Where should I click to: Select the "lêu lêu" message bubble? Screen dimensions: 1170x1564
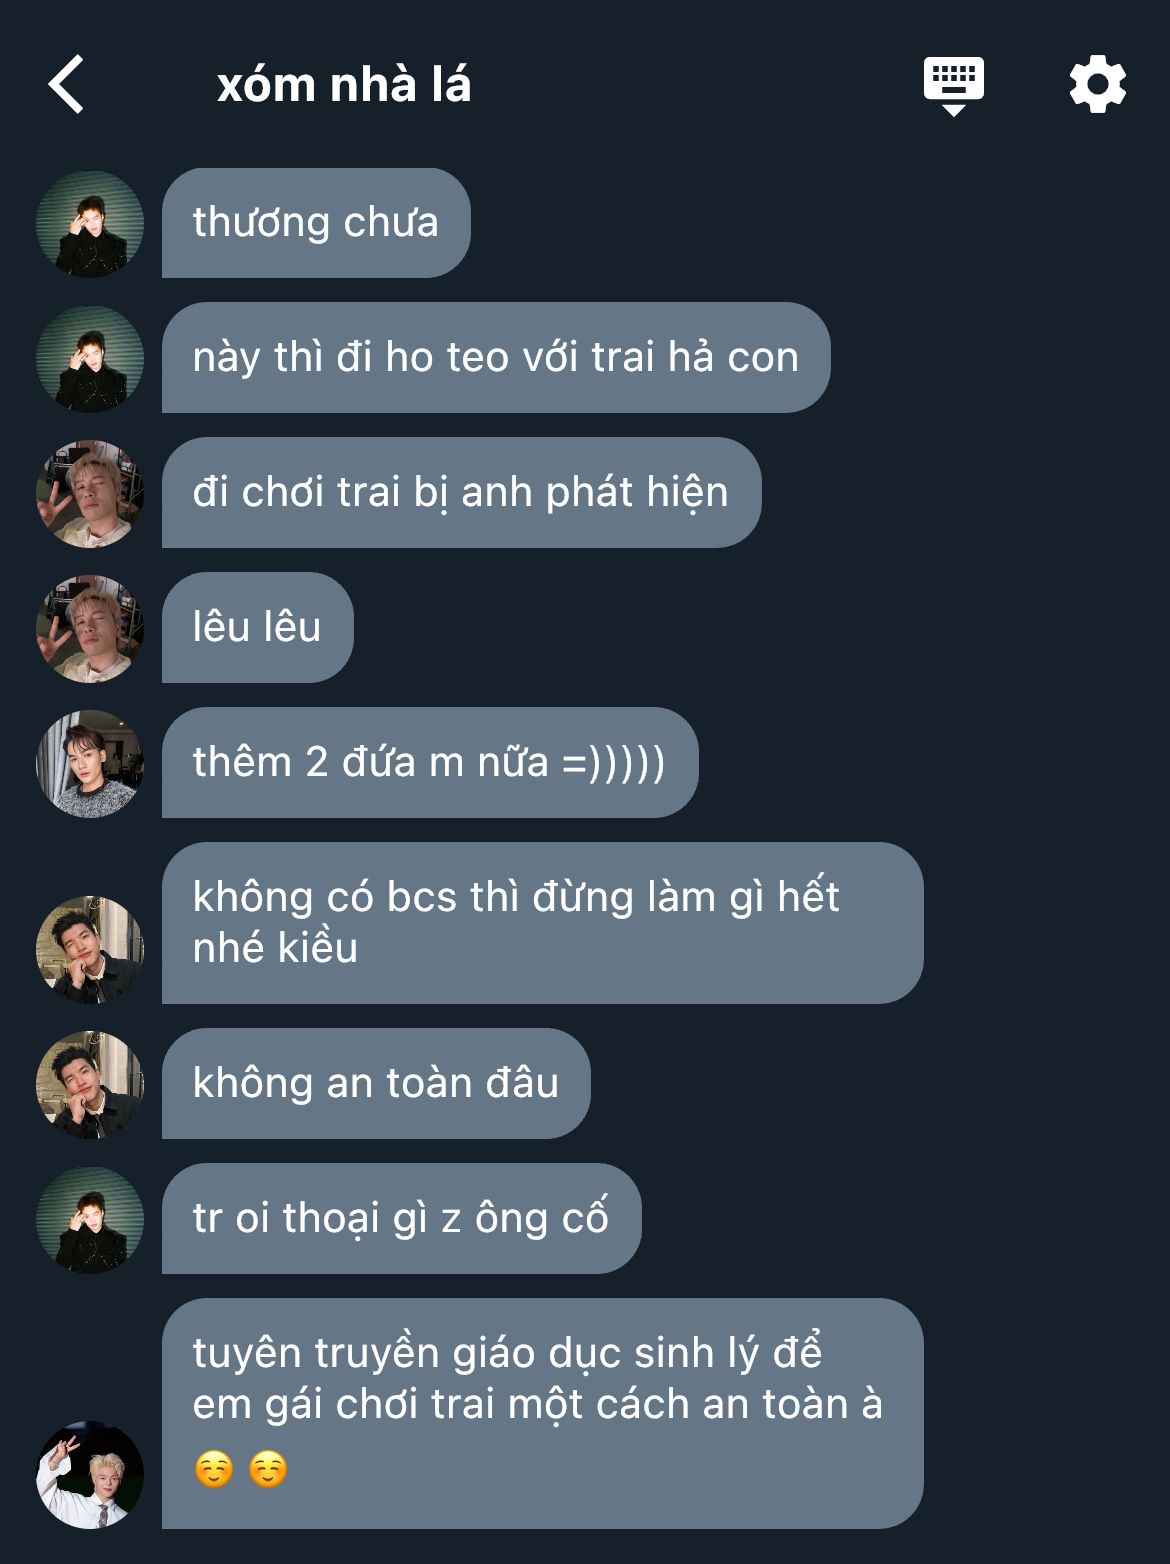pyautogui.click(x=258, y=628)
